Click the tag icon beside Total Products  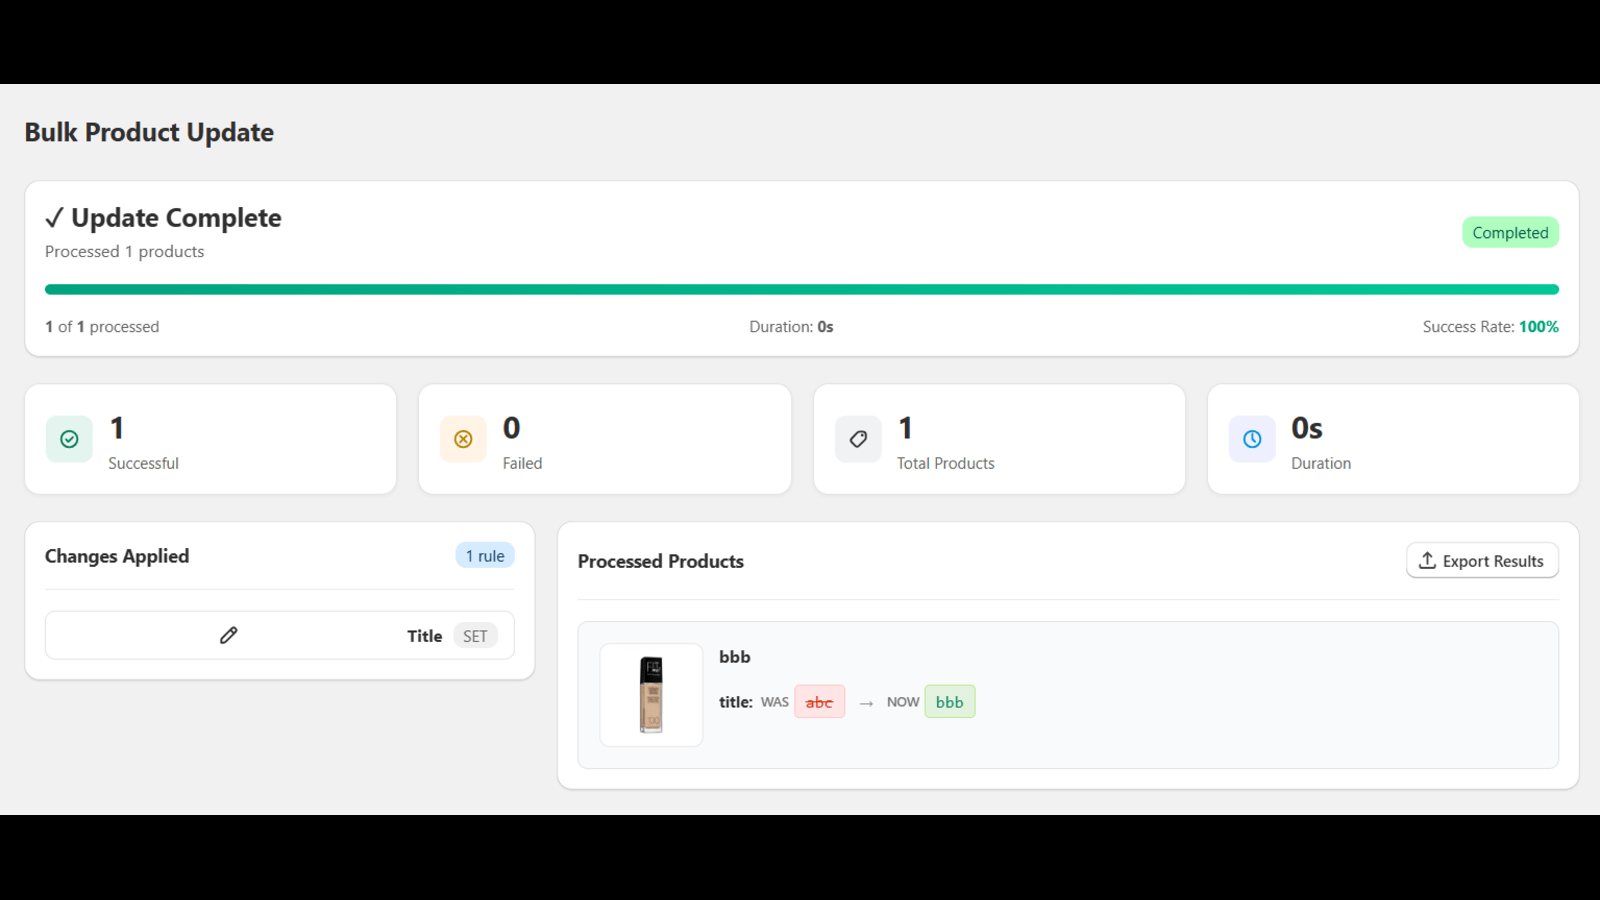tap(857, 439)
